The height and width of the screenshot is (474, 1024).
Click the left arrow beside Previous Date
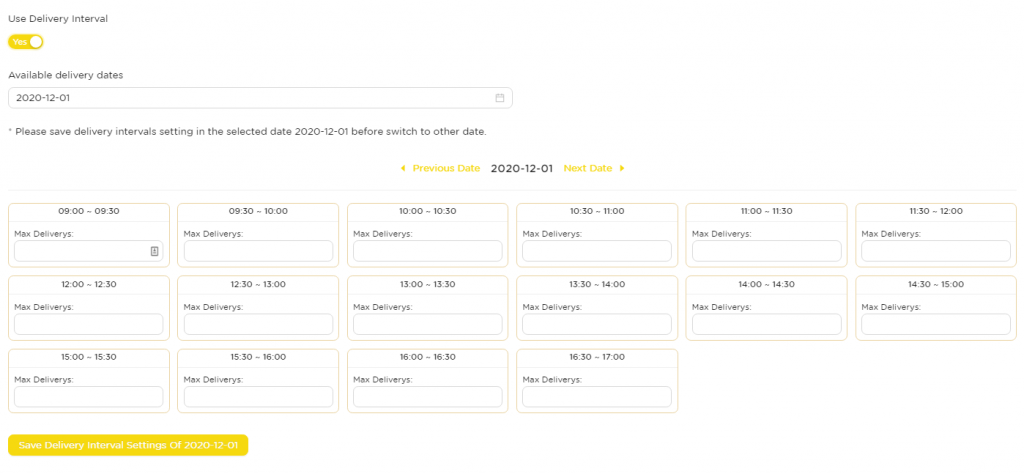tap(403, 168)
